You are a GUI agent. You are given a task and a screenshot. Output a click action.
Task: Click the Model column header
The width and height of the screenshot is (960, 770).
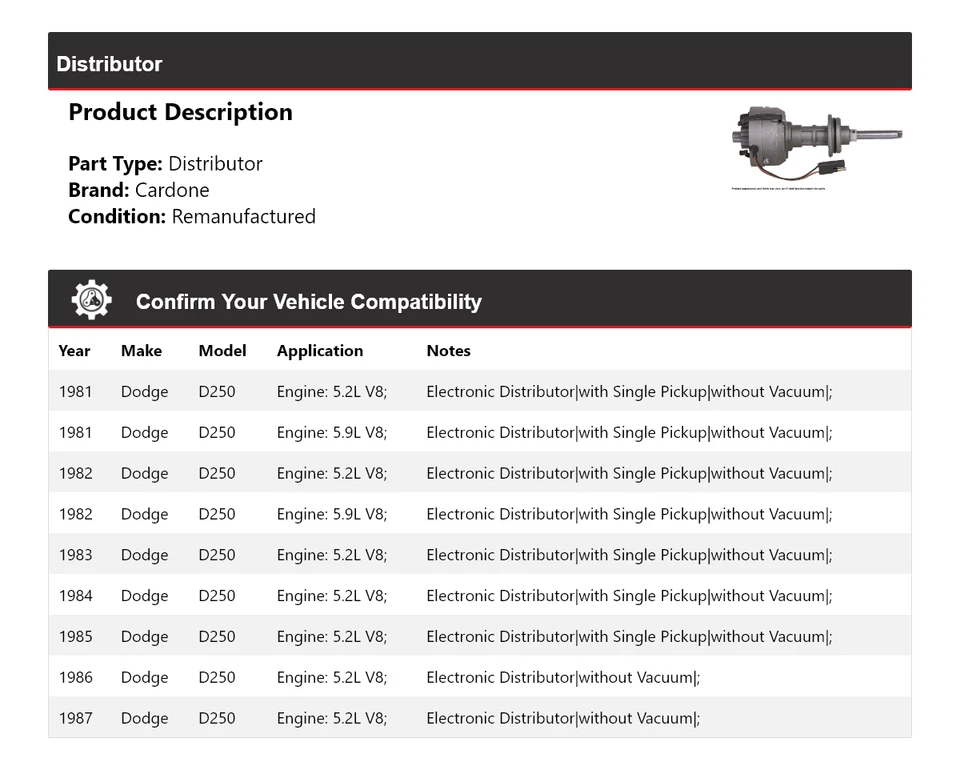(x=222, y=351)
